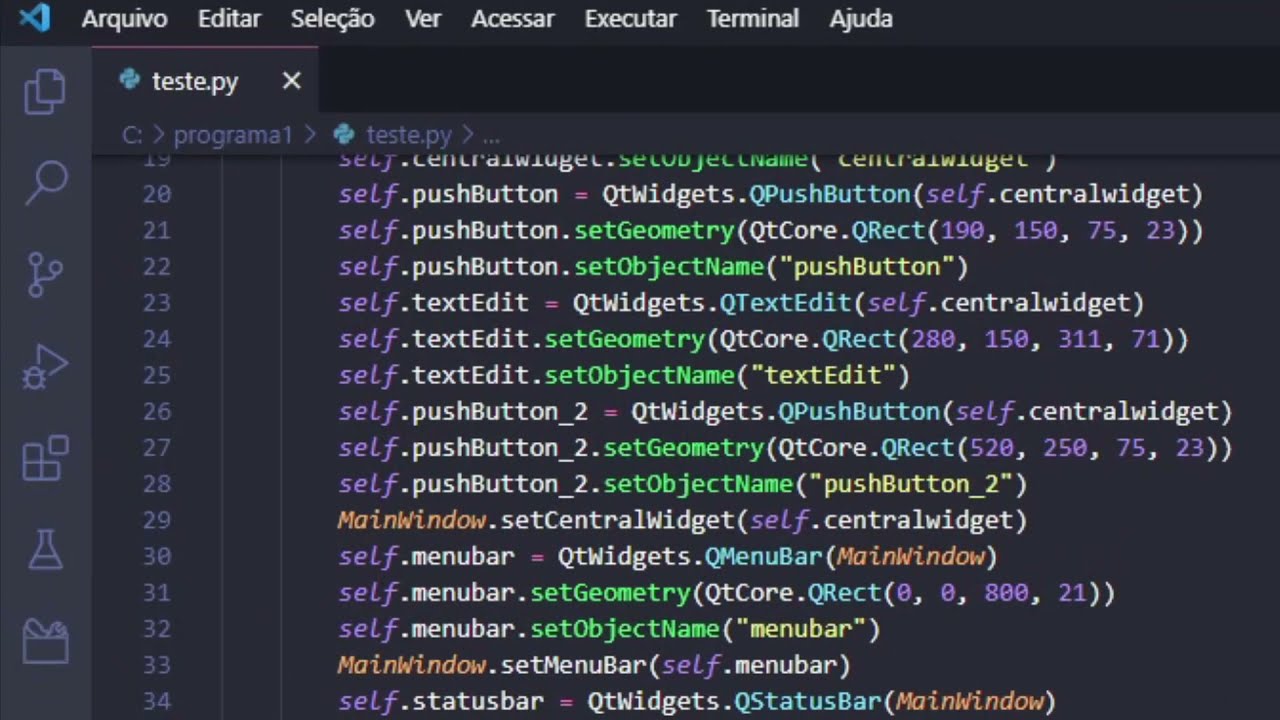Click line number 33 in the gutter
Screen dimensions: 1280x720
coord(157,664)
